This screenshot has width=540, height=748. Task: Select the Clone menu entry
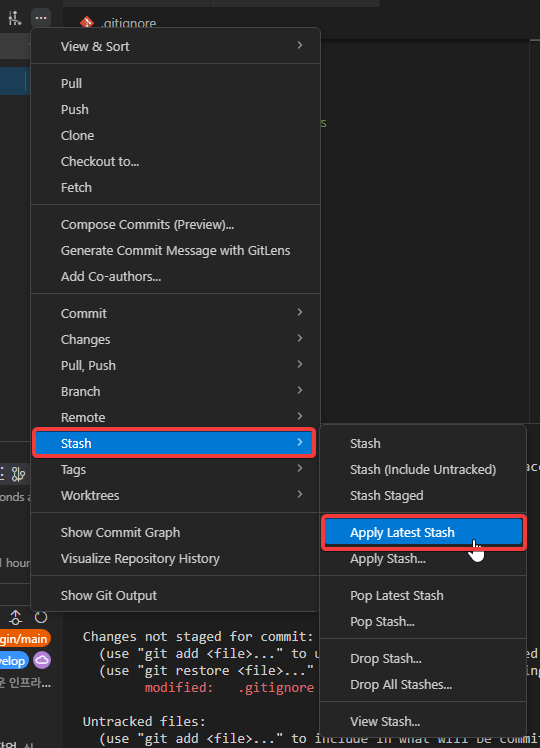pyautogui.click(x=175, y=135)
